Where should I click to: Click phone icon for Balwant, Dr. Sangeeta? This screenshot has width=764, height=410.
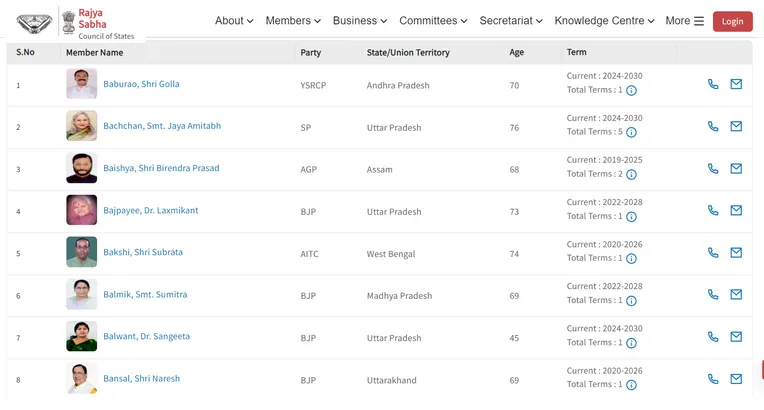click(x=713, y=337)
